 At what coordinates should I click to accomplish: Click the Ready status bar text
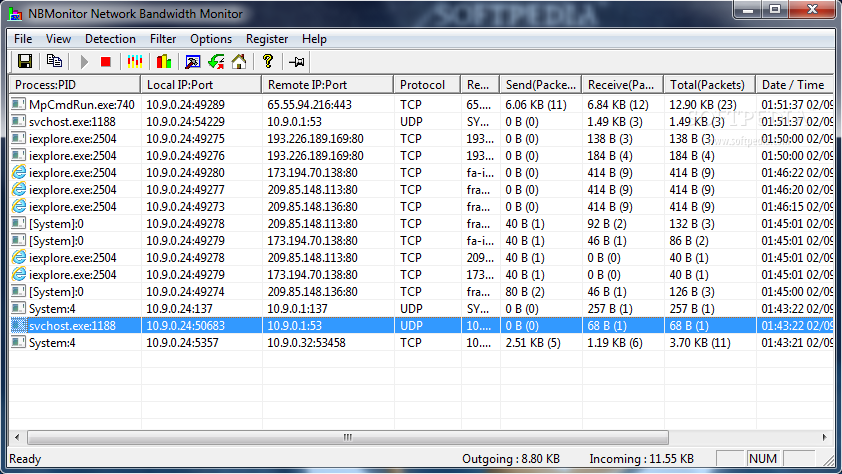click(x=25, y=459)
